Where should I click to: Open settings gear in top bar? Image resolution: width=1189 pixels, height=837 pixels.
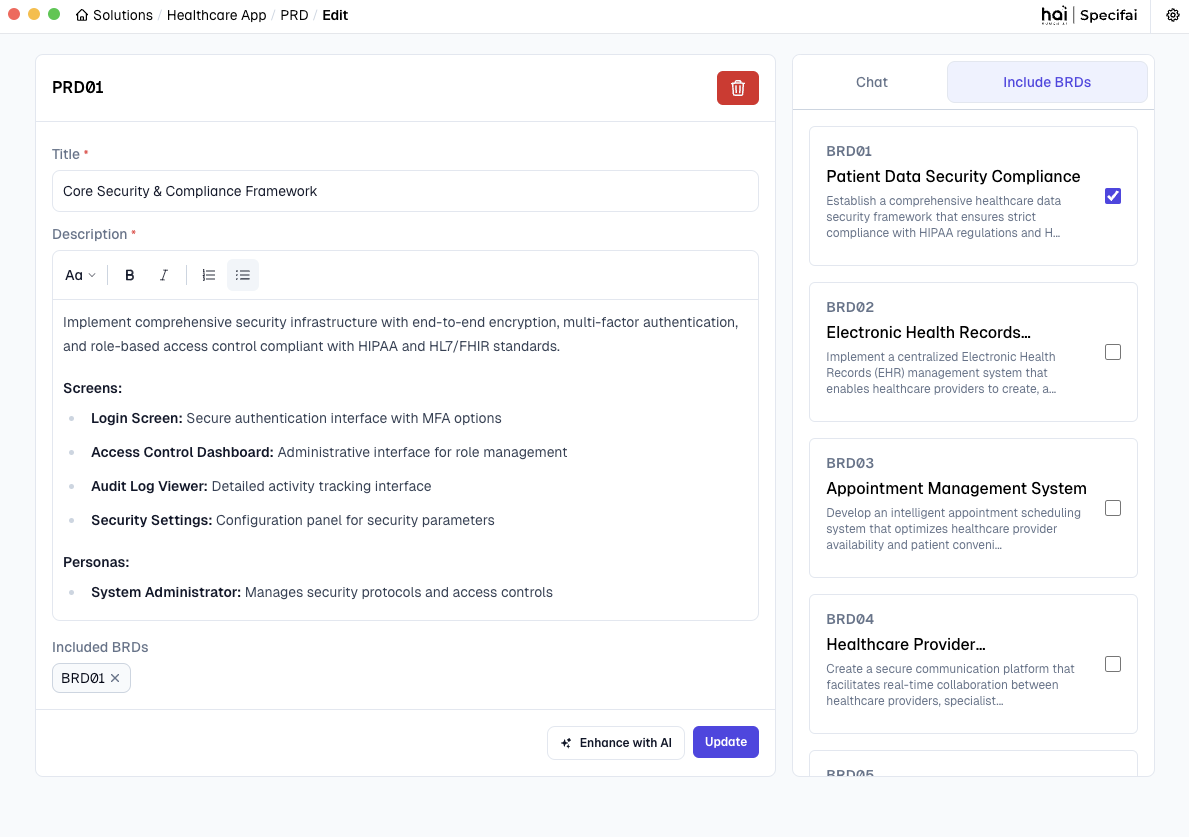(1172, 15)
